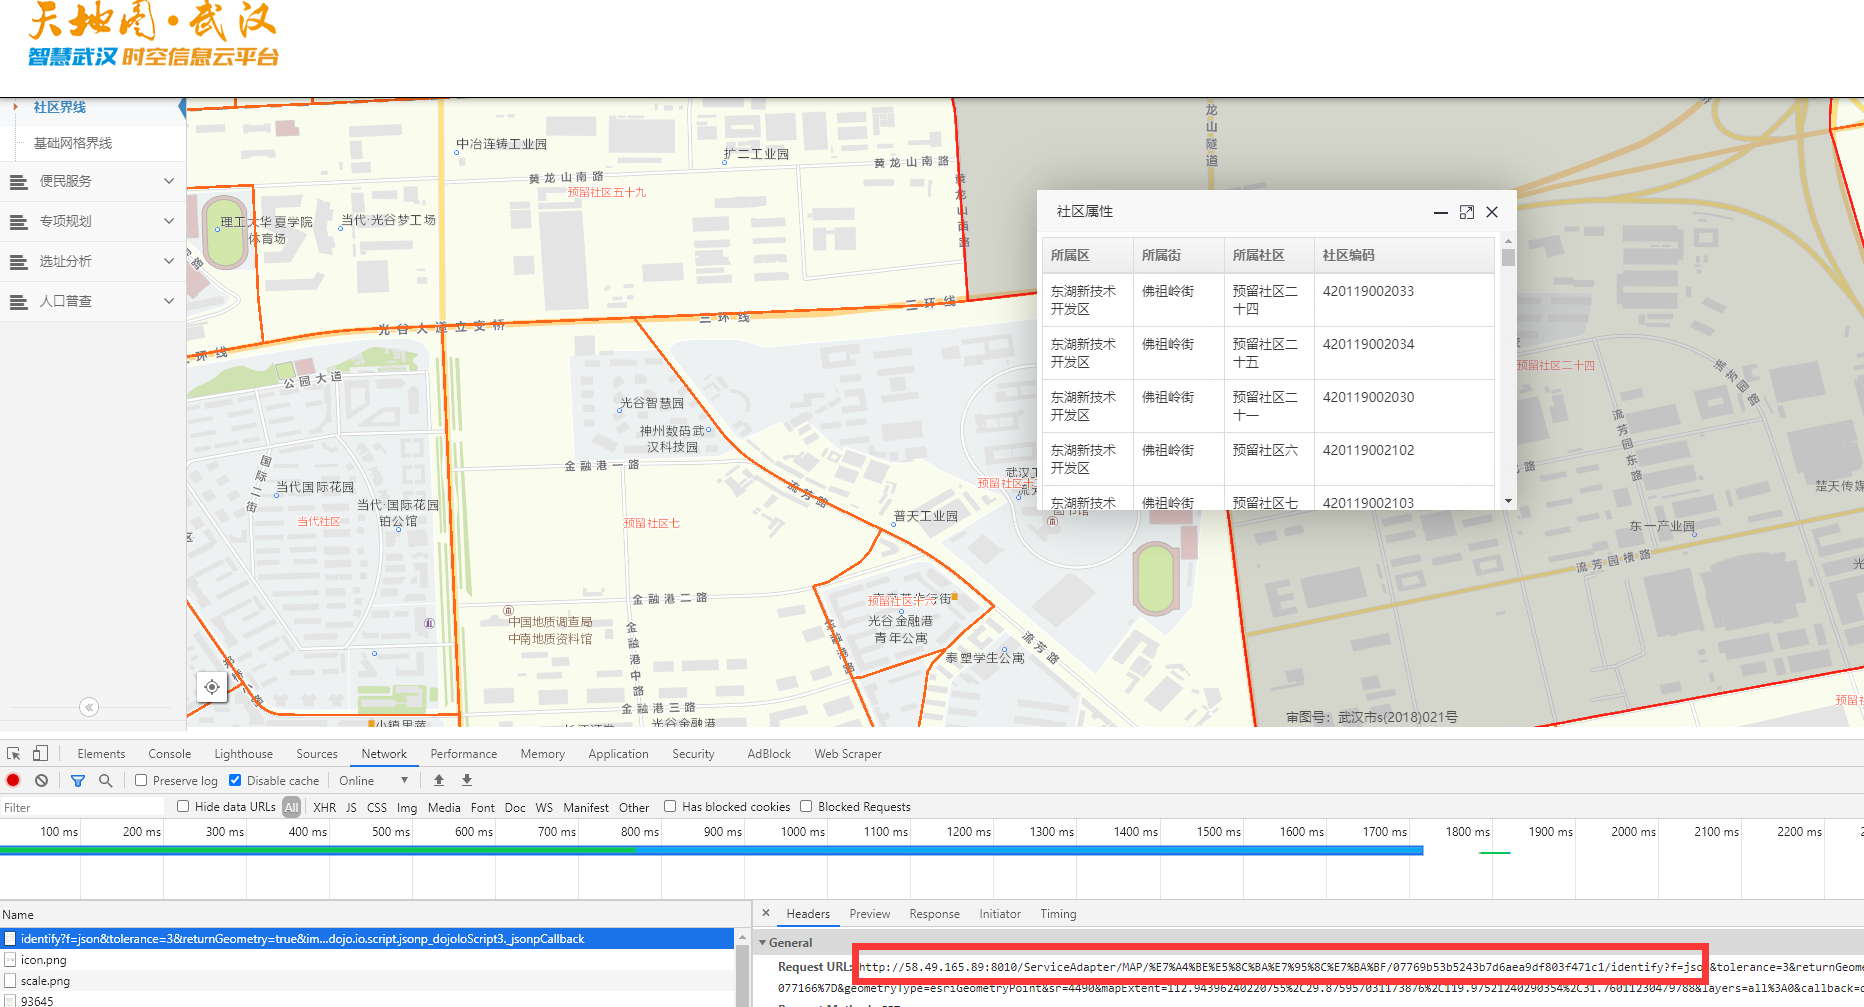Enable the Preserve log checkbox
The image size is (1864, 1007).
[141, 780]
